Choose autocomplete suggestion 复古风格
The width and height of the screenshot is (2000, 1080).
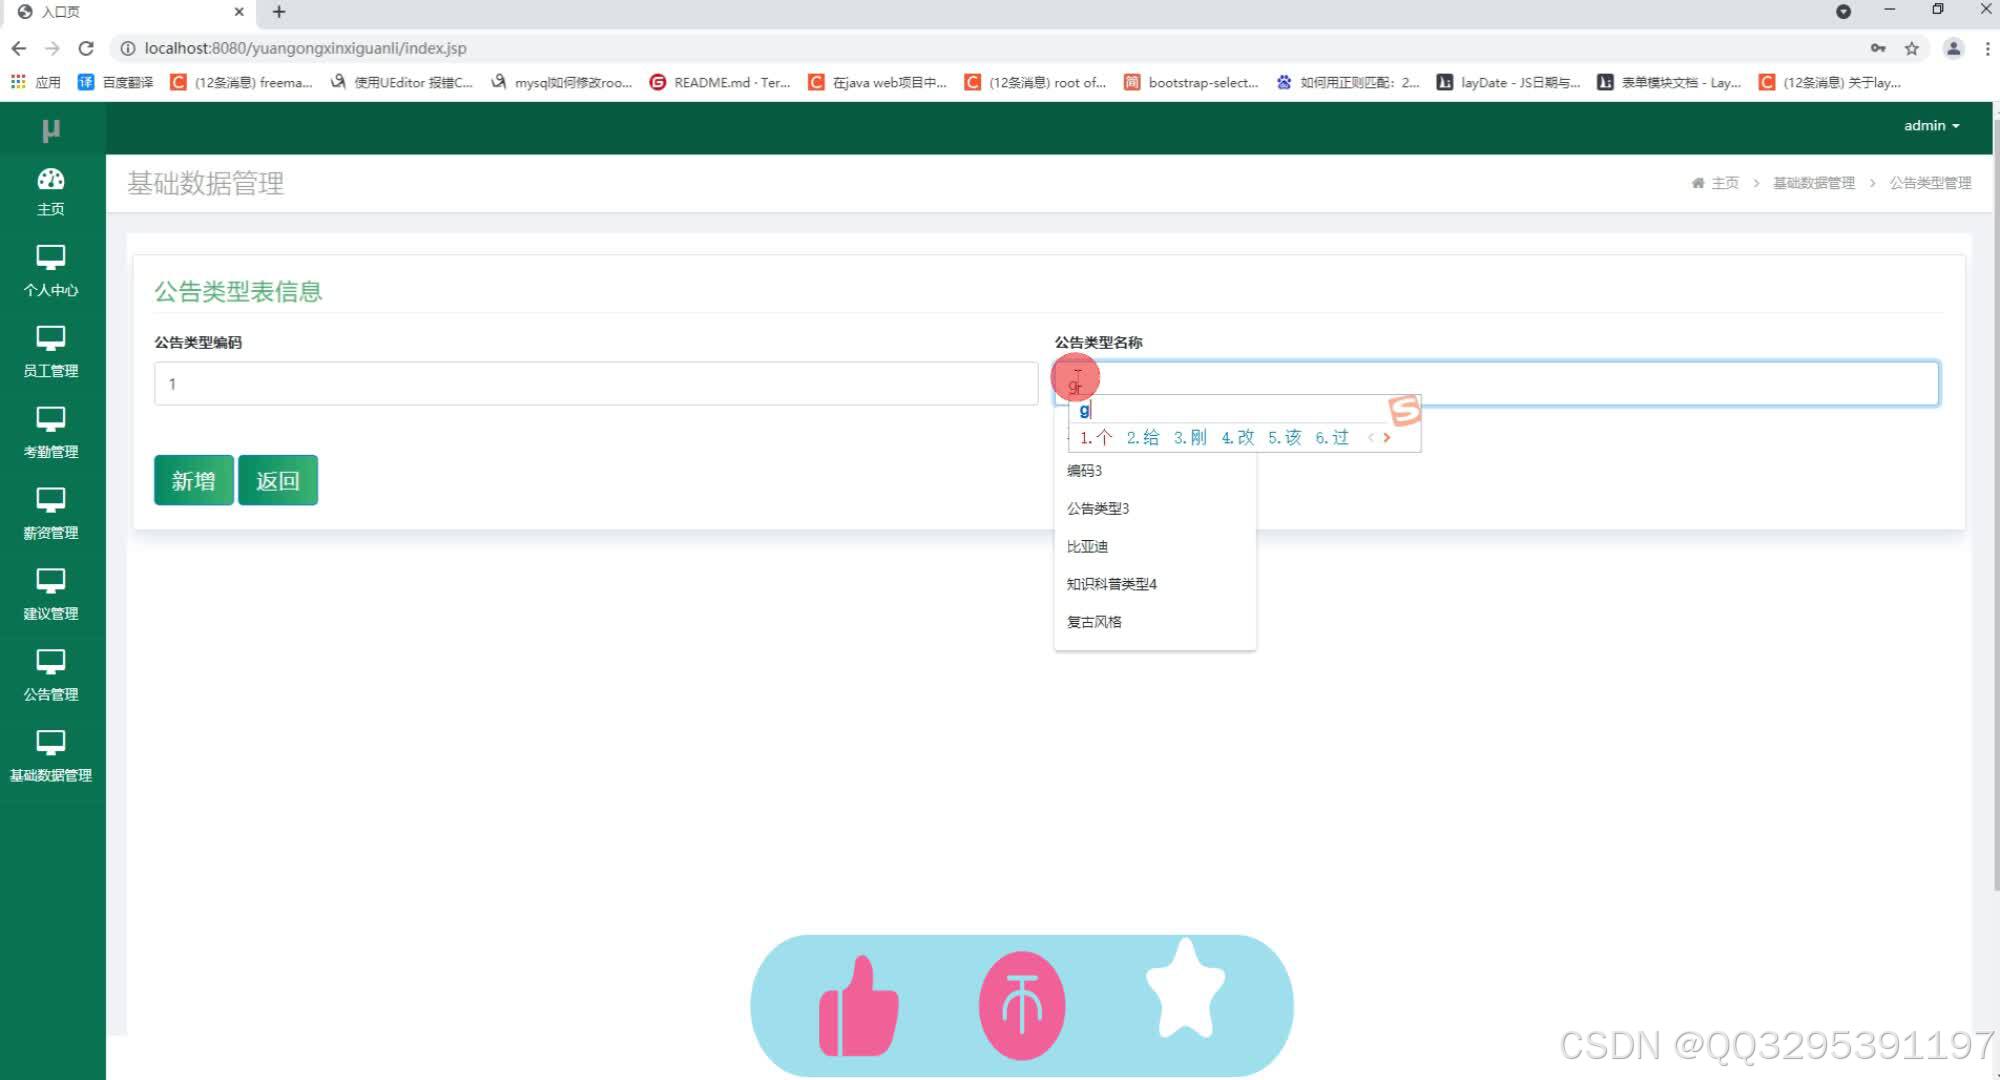[1155, 622]
